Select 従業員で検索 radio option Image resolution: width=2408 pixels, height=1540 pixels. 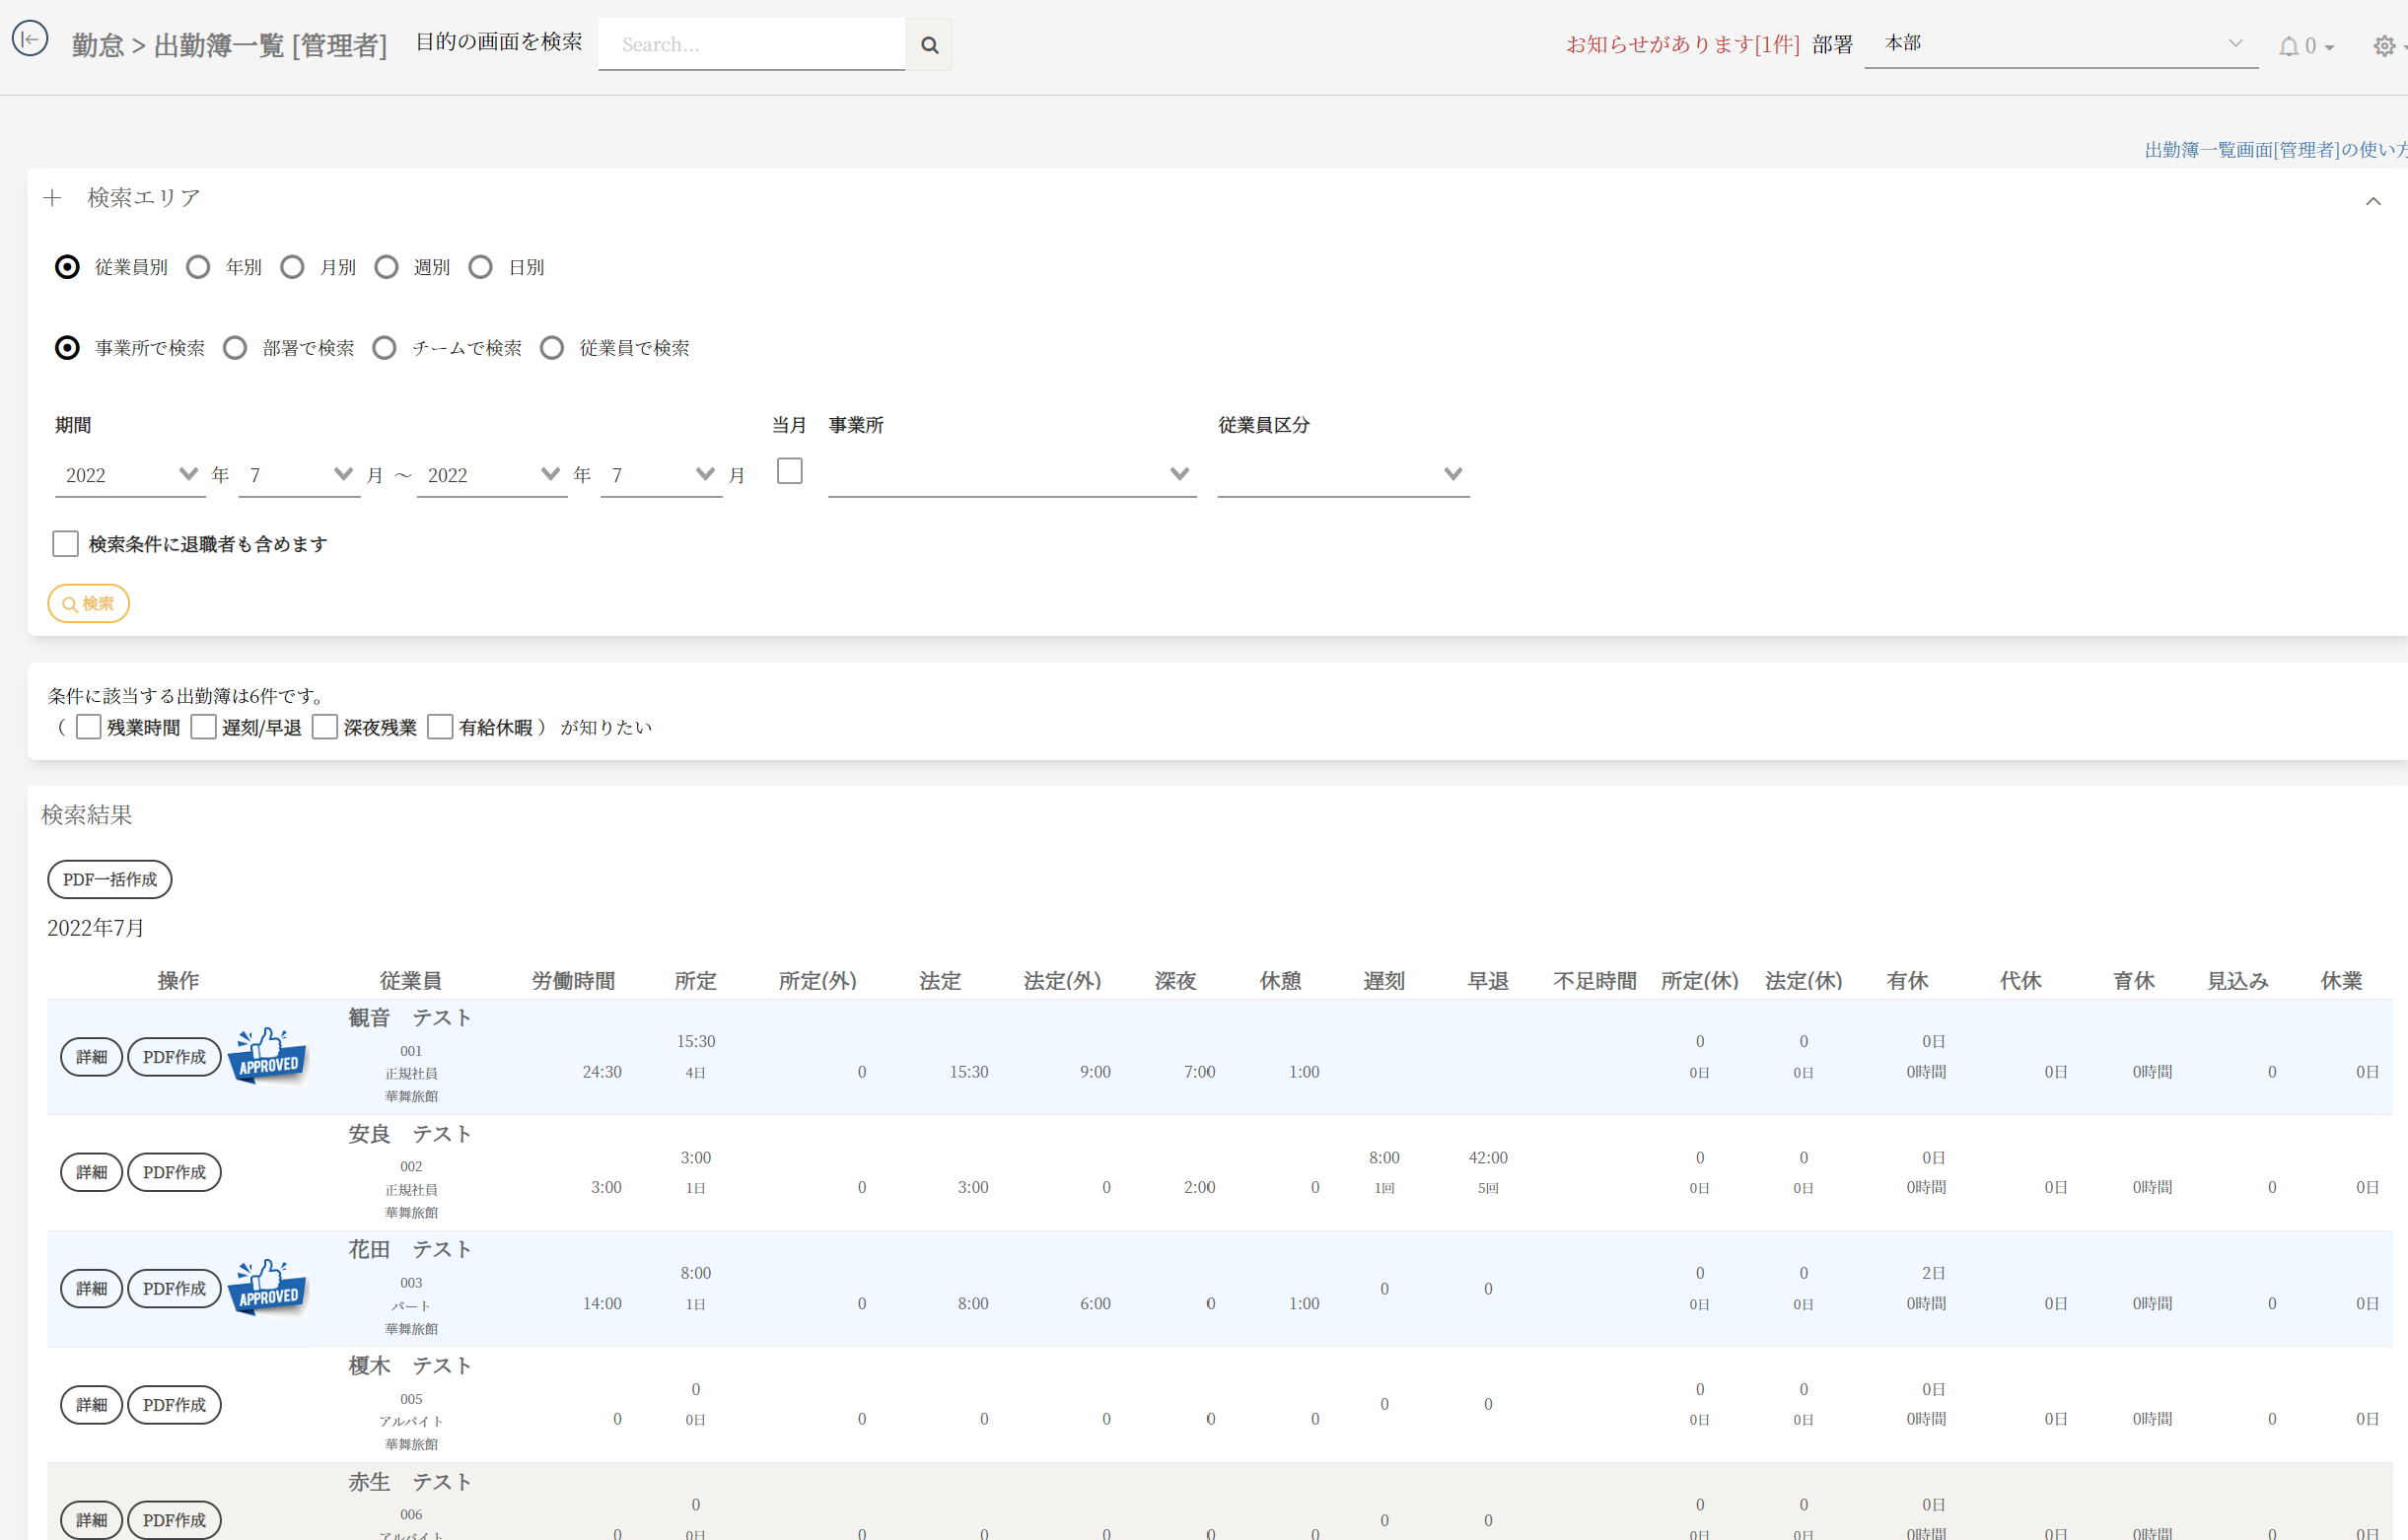(552, 348)
